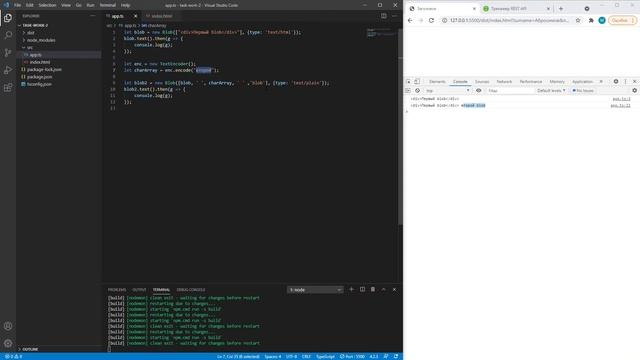Viewport: 640px width, 360px height.
Task: Open the Selection menu
Action: pos(47,5)
